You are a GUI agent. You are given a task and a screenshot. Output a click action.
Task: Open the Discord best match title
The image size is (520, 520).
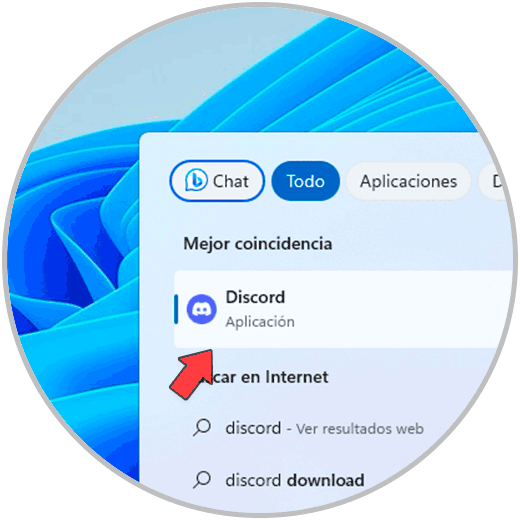coord(255,297)
